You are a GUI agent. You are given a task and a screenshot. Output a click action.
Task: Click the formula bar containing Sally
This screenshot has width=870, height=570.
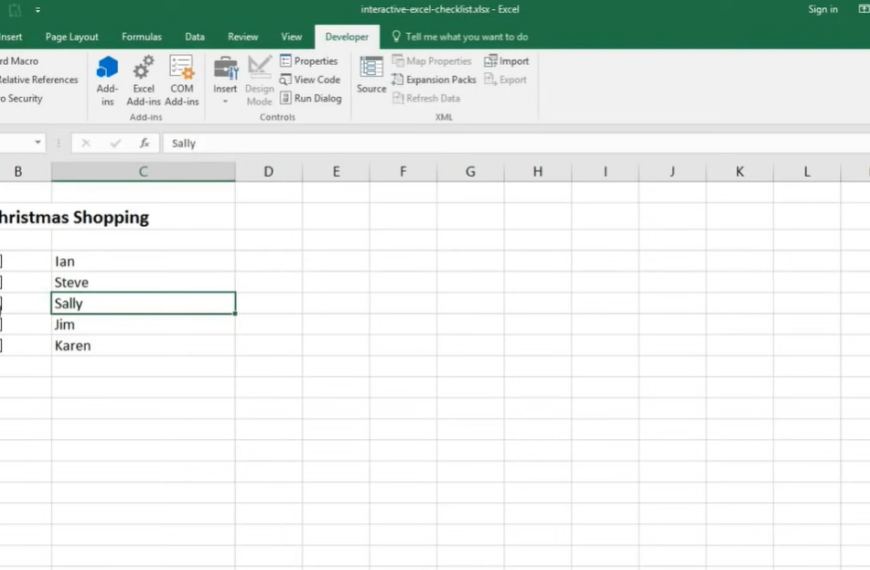pyautogui.click(x=516, y=143)
